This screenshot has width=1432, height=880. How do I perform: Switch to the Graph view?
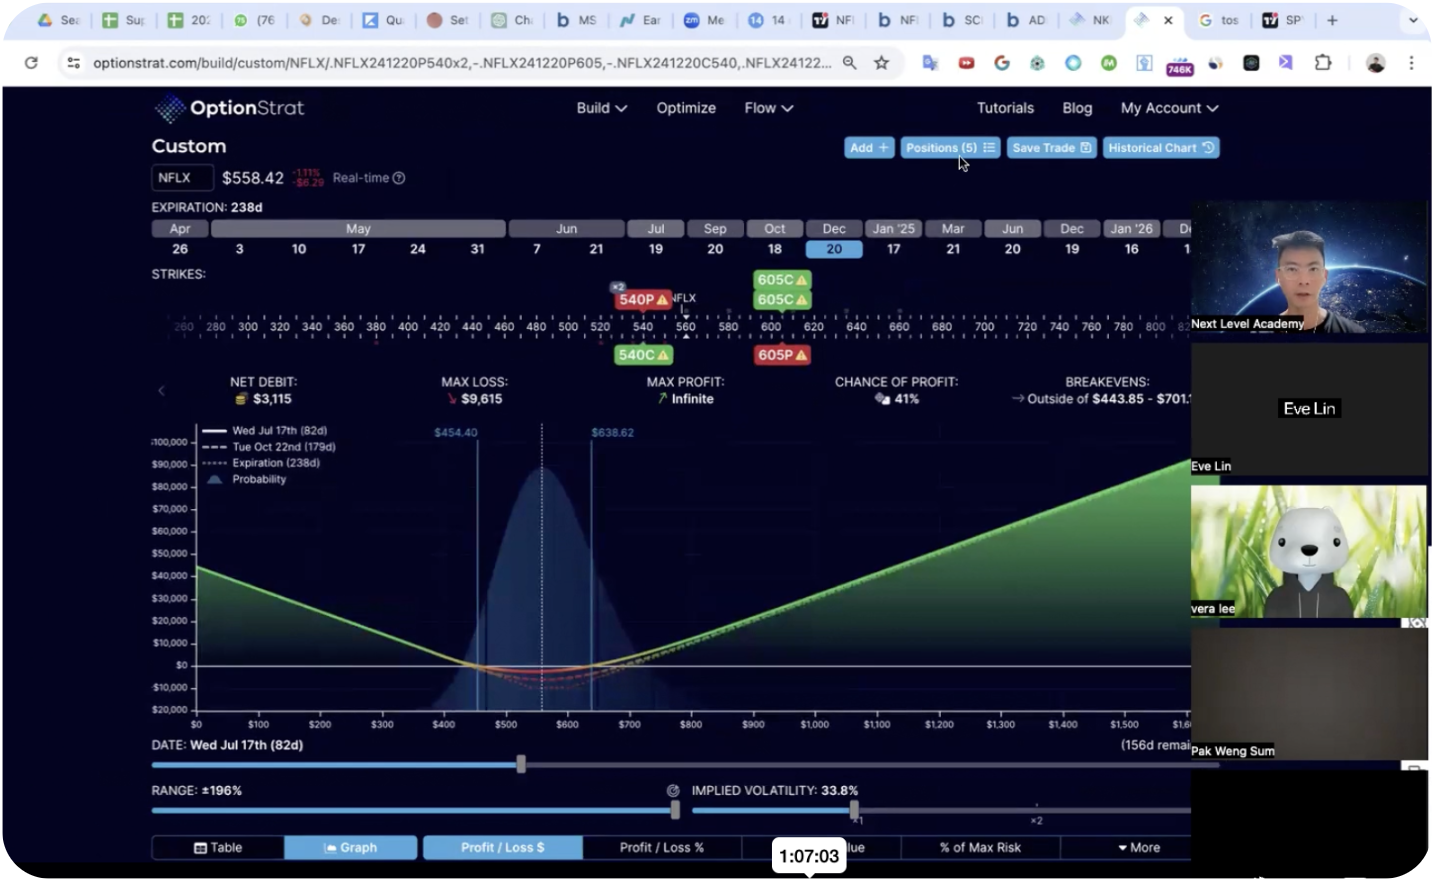(351, 847)
